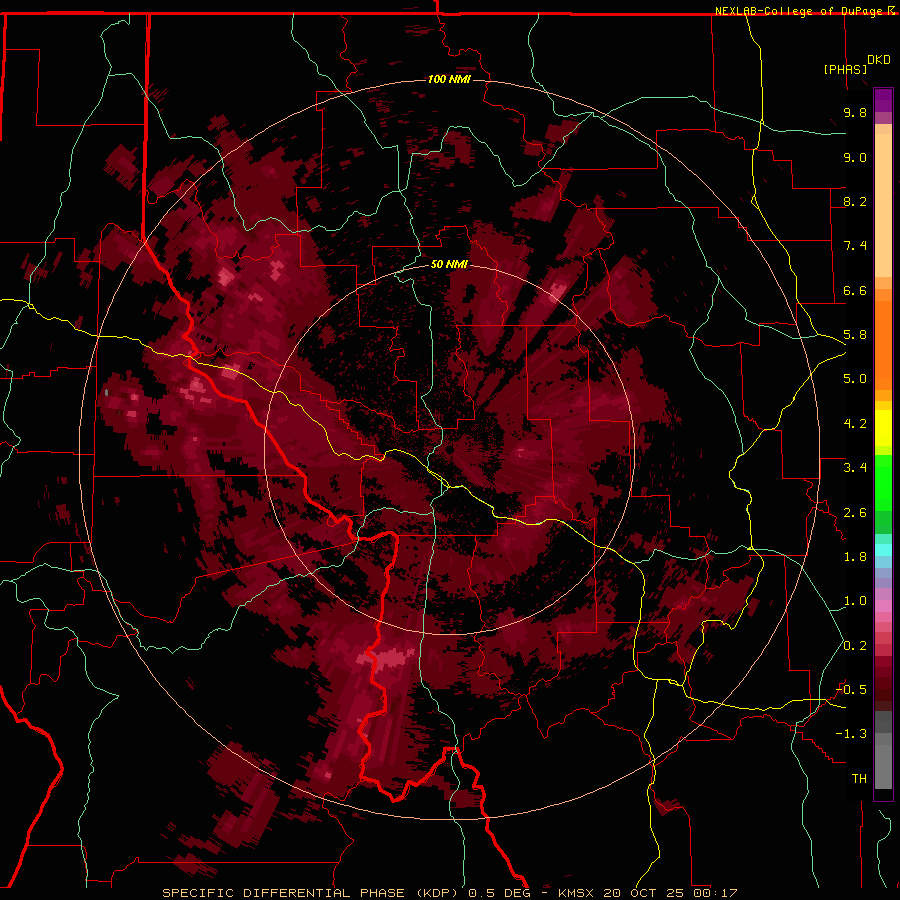Click the 2.6 legend value
This screenshot has width=900, height=900.
click(x=855, y=513)
